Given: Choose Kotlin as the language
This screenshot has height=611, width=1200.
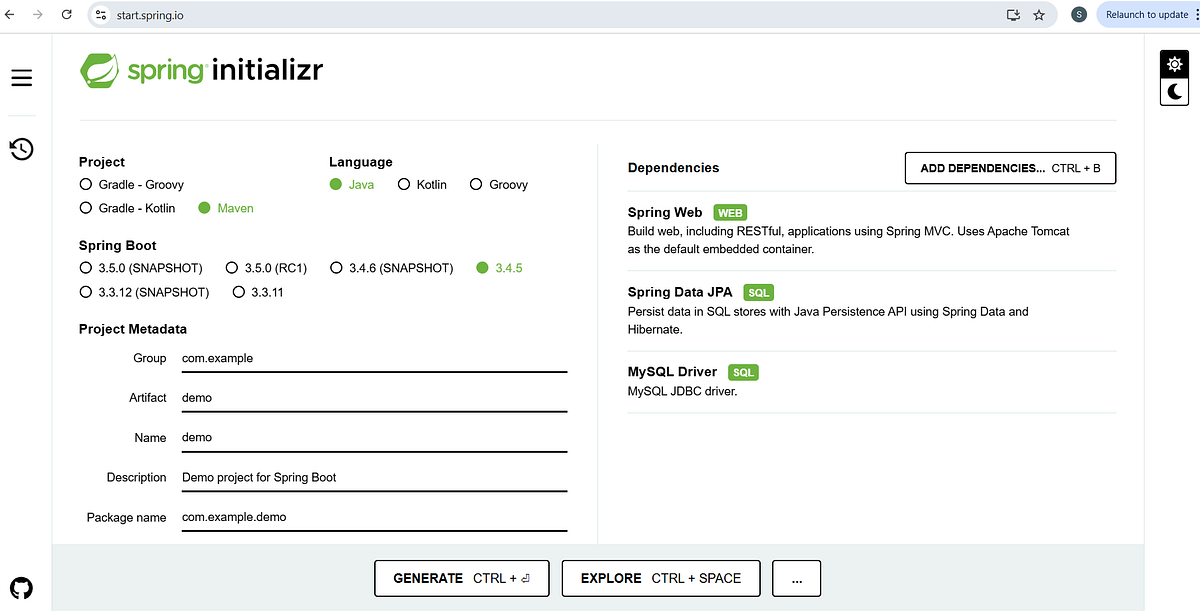Looking at the screenshot, I should point(422,185).
